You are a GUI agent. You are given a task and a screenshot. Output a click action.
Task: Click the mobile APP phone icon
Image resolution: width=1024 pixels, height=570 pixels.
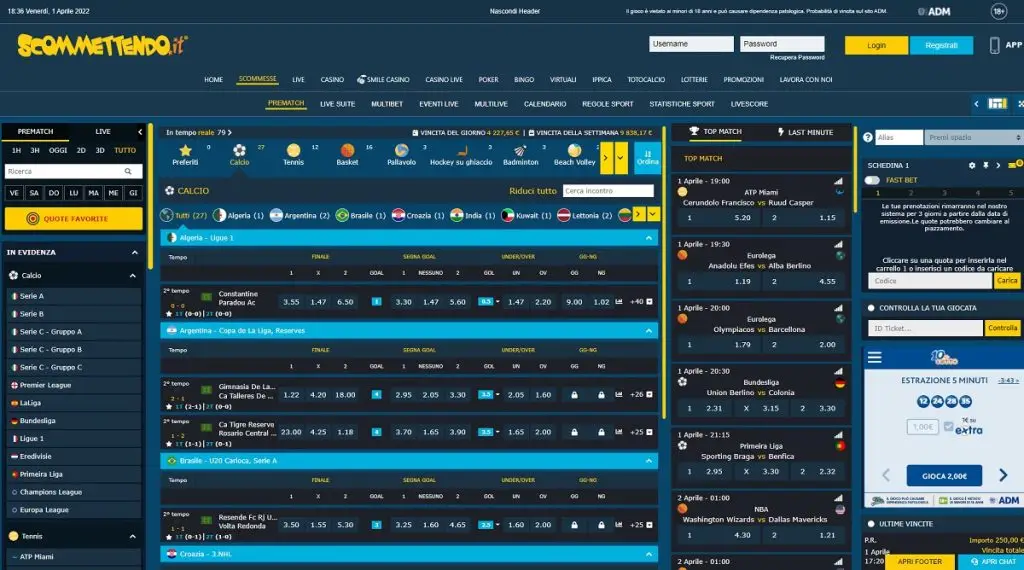(995, 45)
